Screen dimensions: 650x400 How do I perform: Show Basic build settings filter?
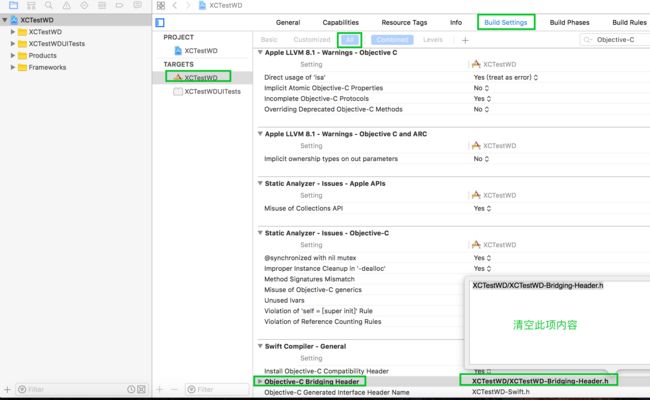click(269, 40)
